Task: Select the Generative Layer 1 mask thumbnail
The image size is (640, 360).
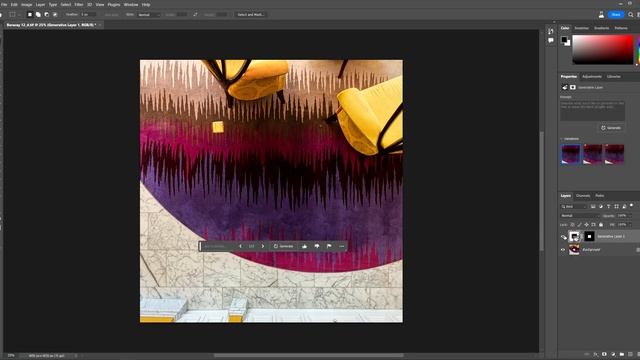Action: click(589, 236)
